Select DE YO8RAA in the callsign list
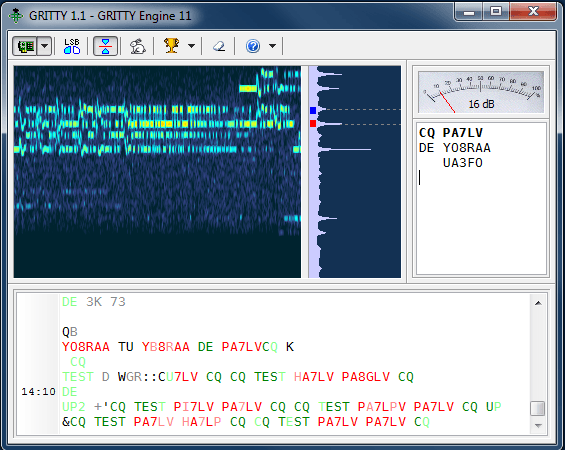The height and width of the screenshot is (450, 565). 455,148
